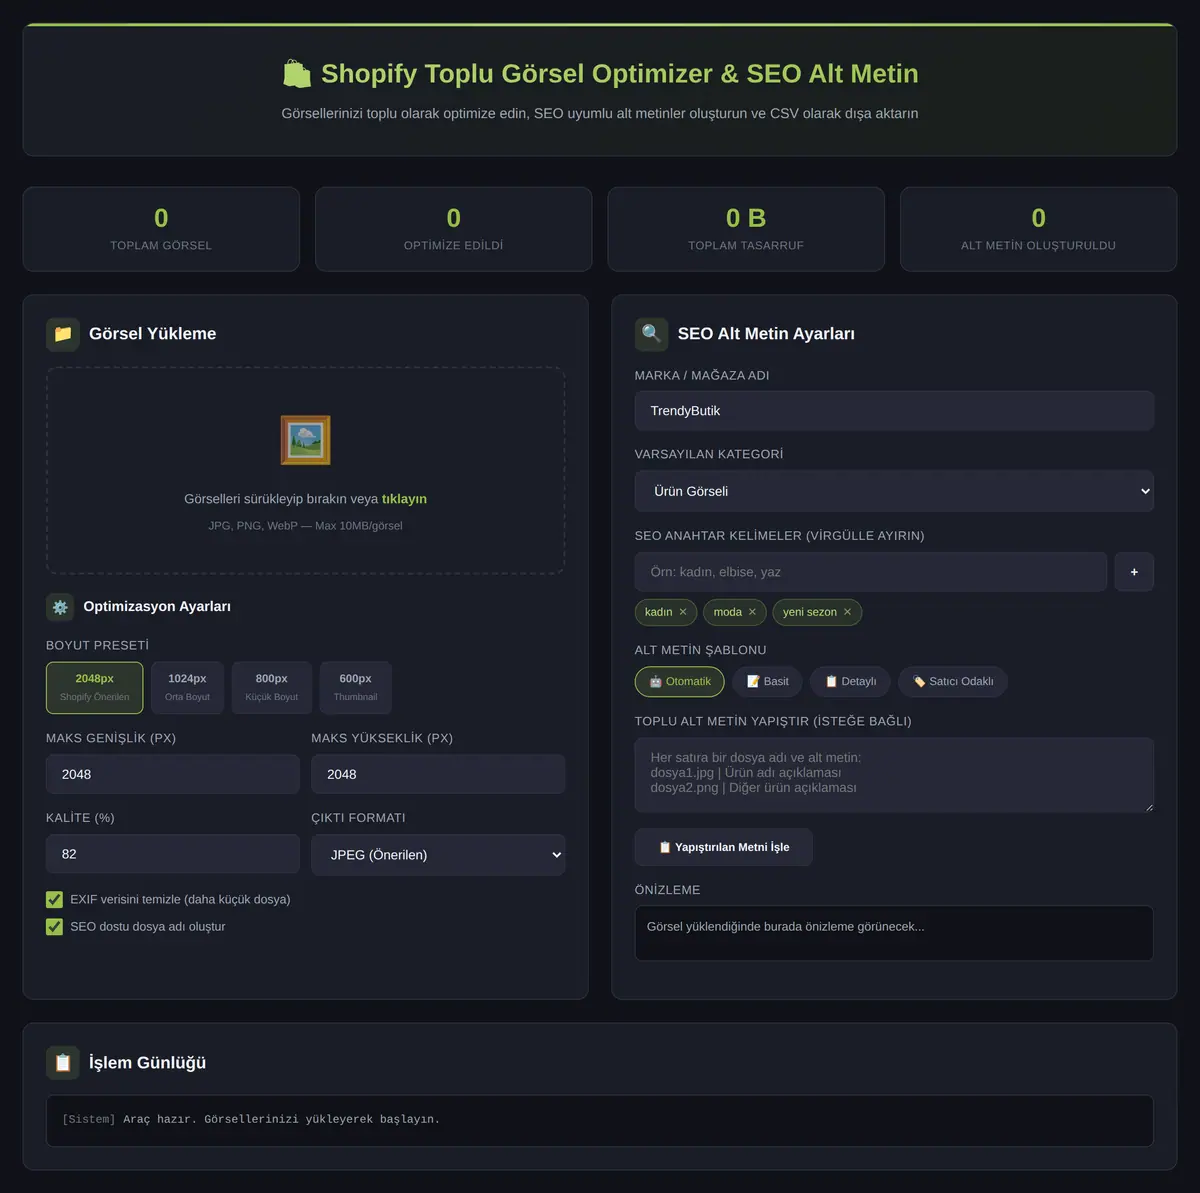Click the Toplam Tasarruf stat card
This screenshot has width=1200, height=1193.
(746, 229)
